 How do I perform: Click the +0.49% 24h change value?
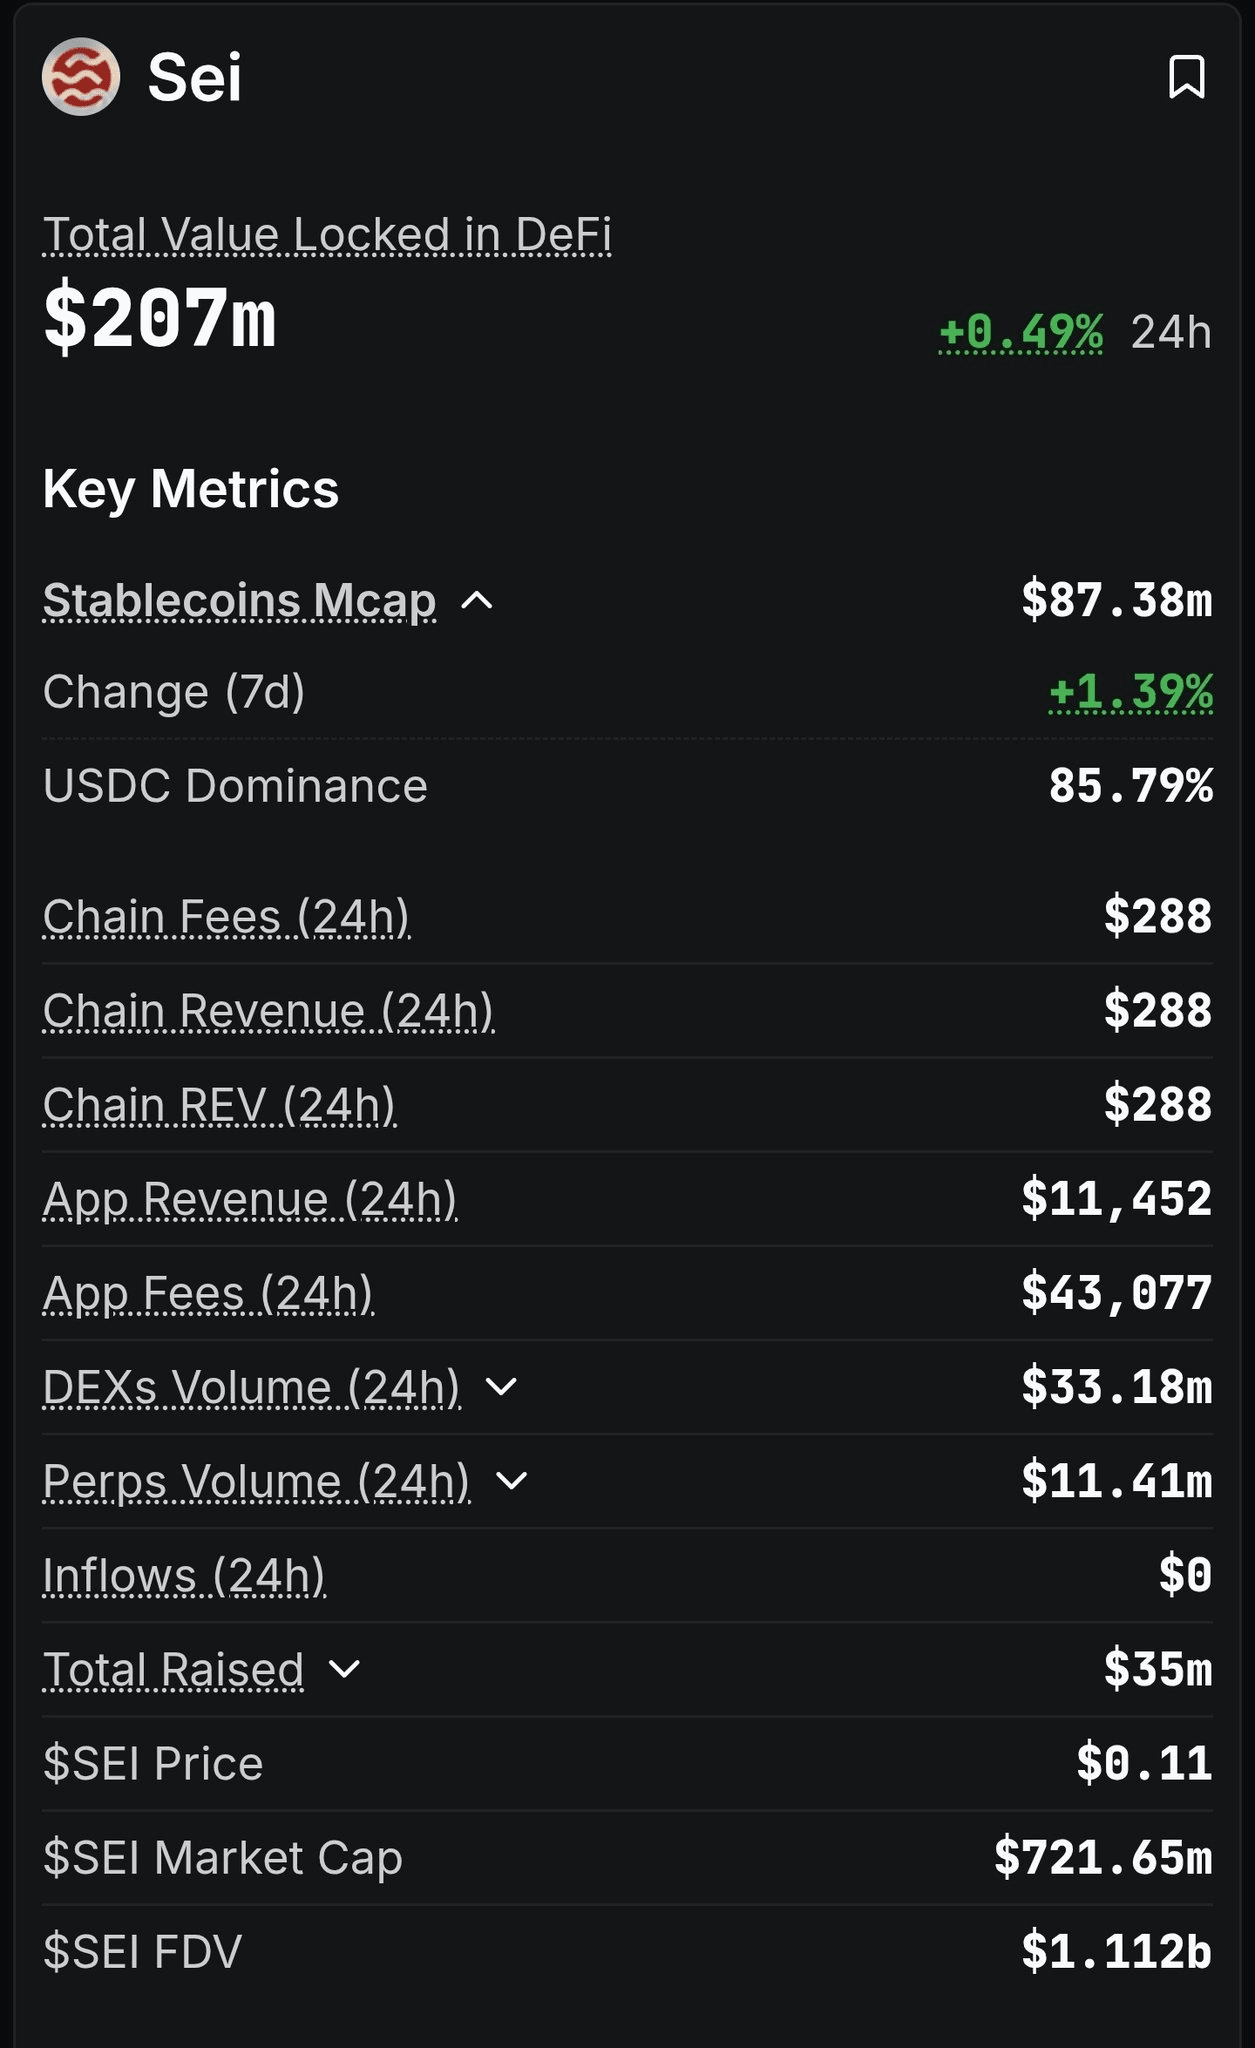click(1021, 331)
